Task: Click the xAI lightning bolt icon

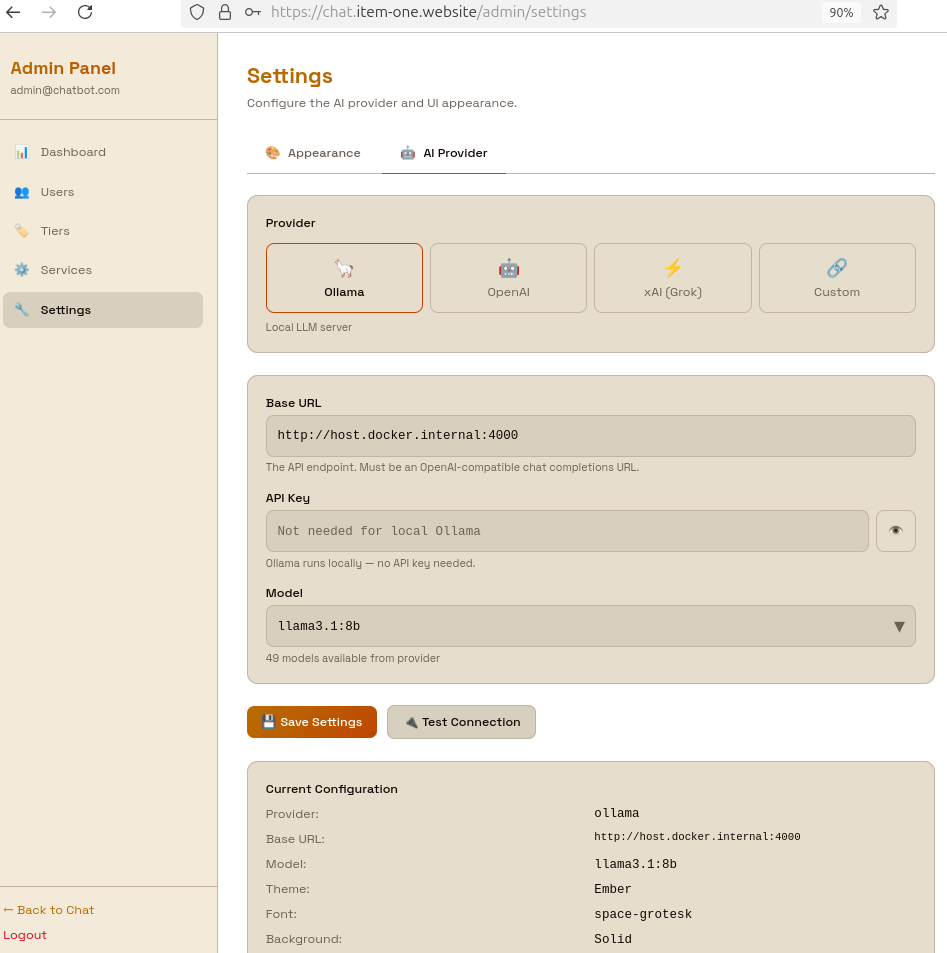Action: 673,268
